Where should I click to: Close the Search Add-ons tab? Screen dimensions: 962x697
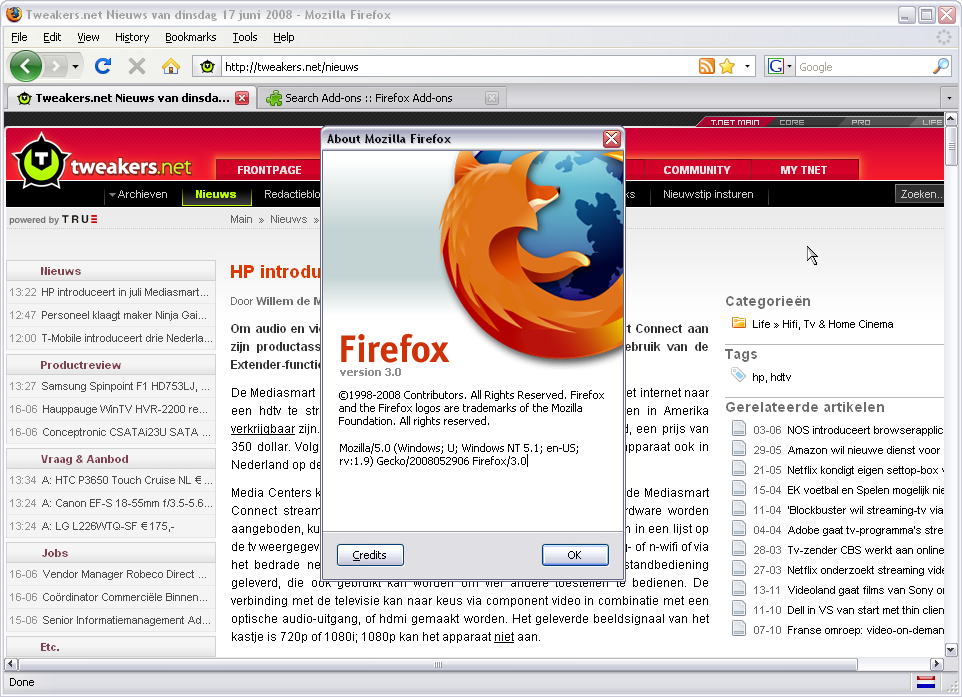click(491, 98)
